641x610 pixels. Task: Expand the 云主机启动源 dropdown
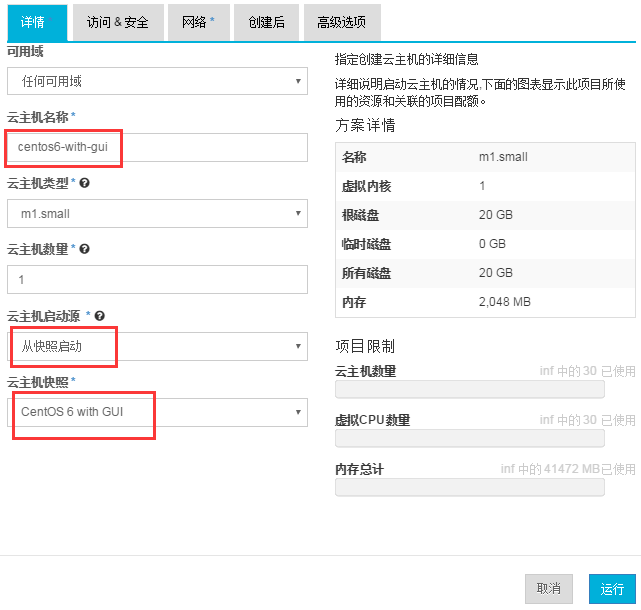pyautogui.click(x=157, y=346)
